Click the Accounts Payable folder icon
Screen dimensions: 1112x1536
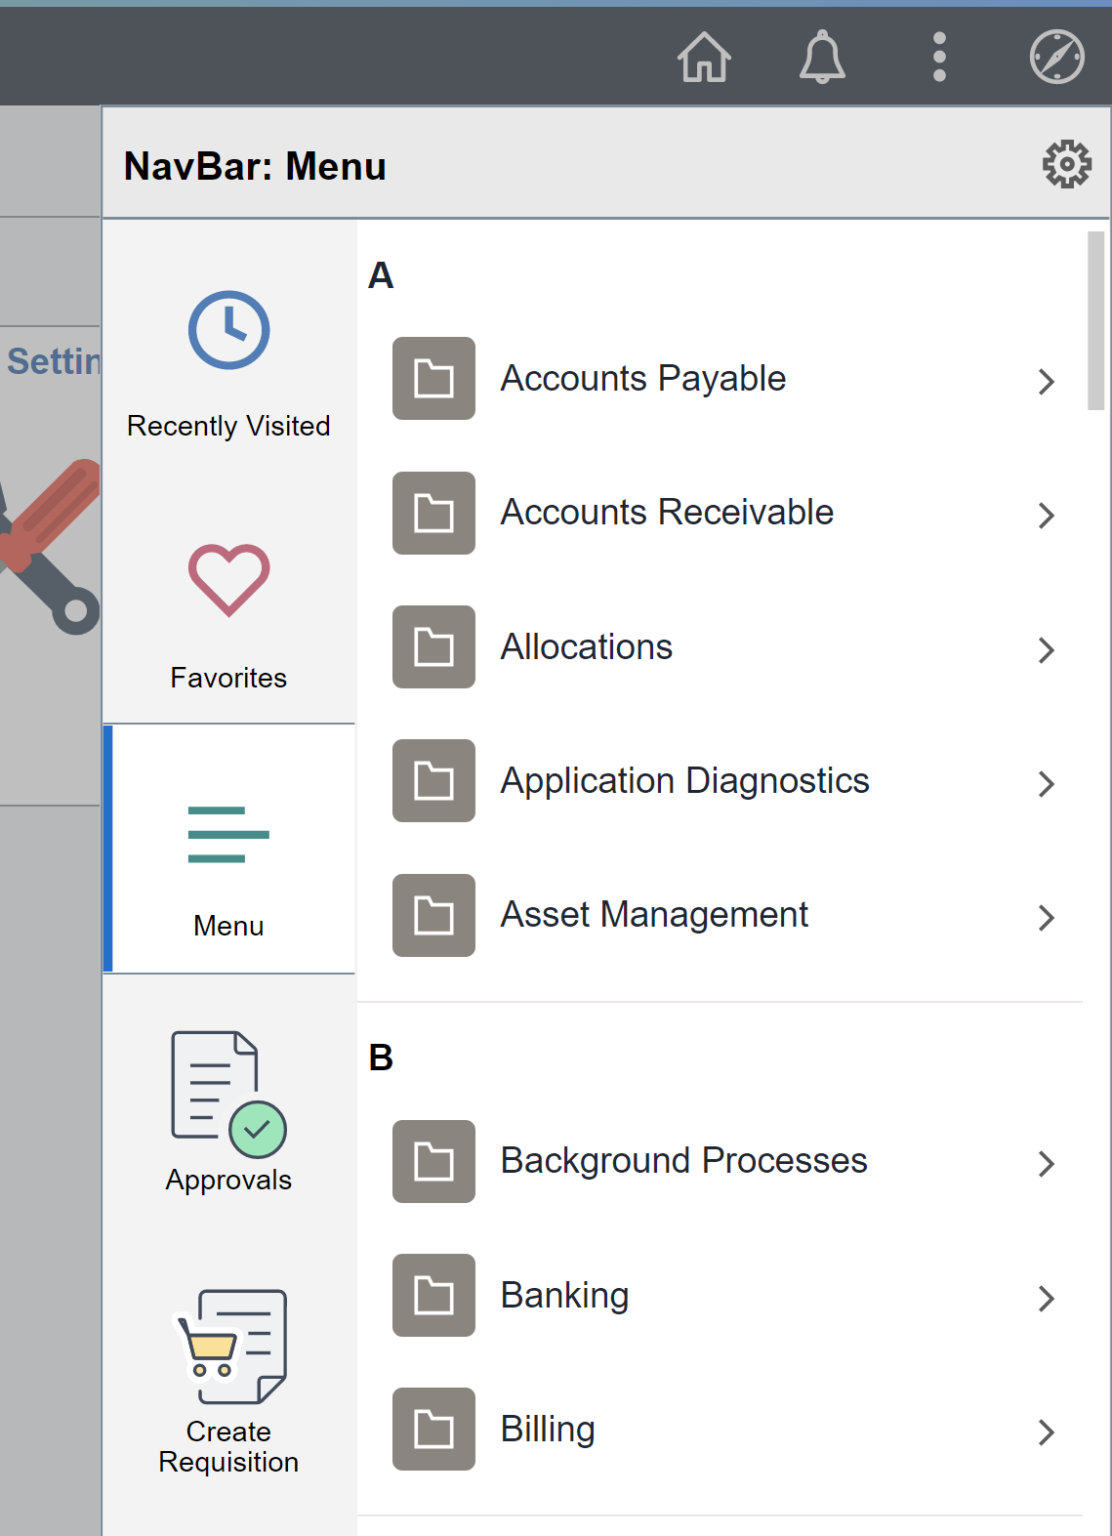point(433,380)
